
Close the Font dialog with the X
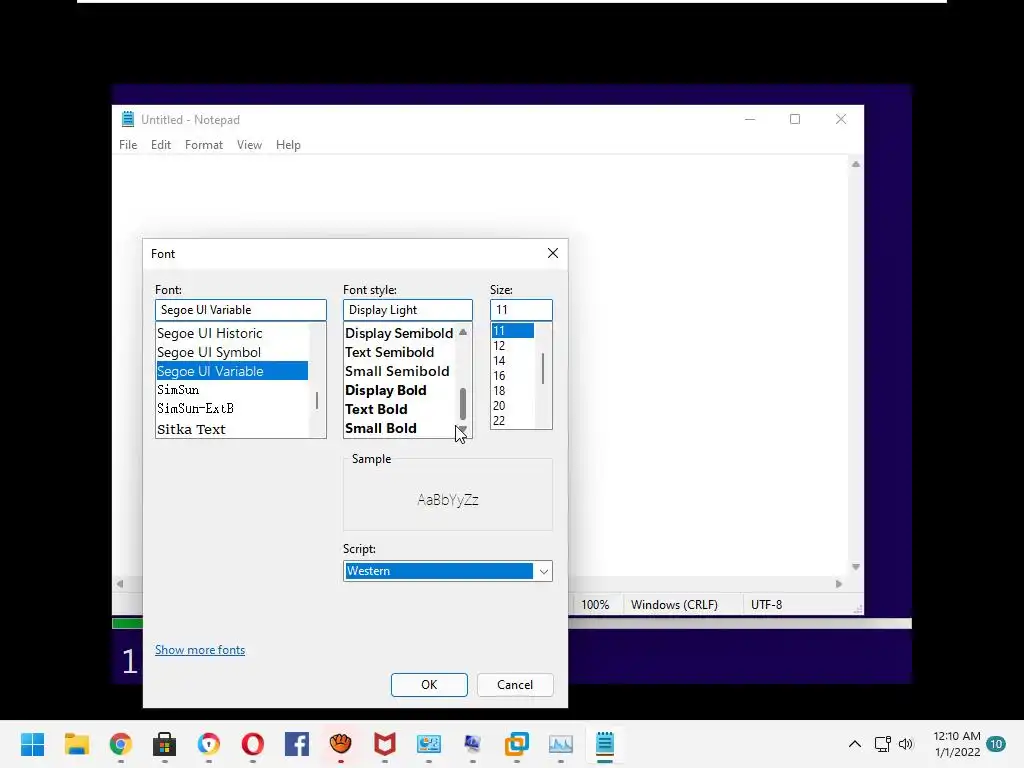pos(552,253)
